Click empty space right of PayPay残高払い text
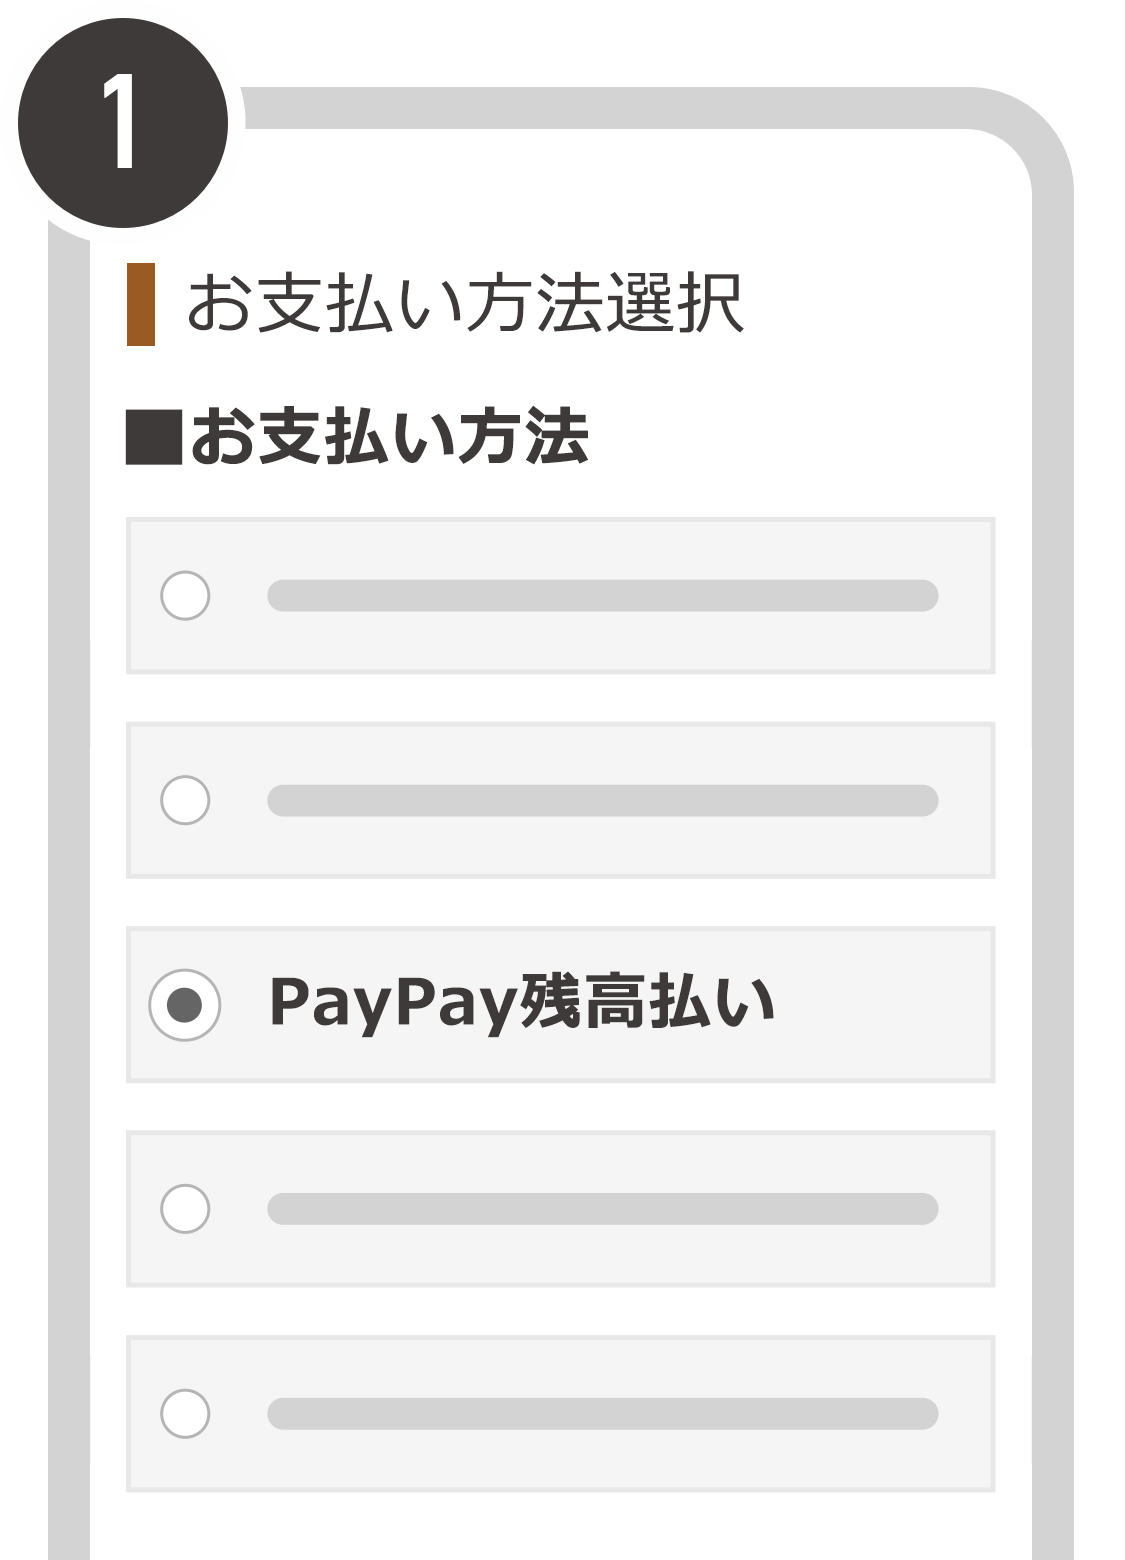Screen dimensions: 1125x1560 (882, 1005)
